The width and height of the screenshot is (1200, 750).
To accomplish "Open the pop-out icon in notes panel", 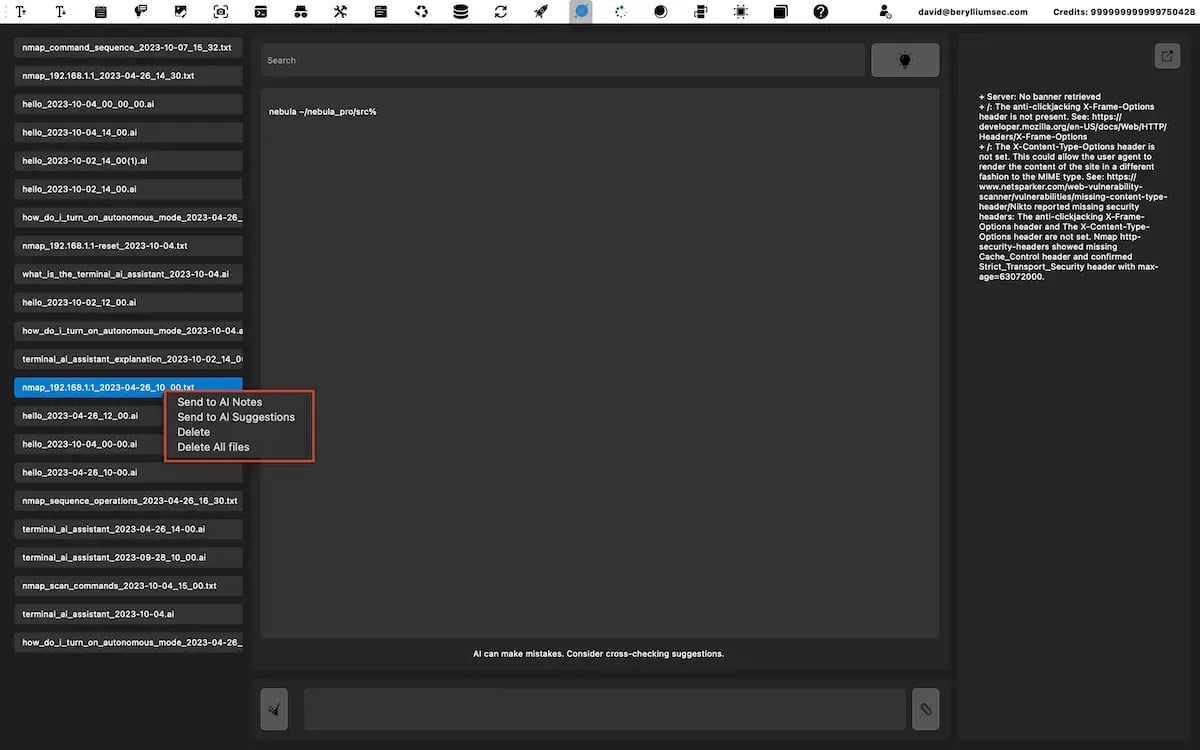I will (x=1167, y=56).
